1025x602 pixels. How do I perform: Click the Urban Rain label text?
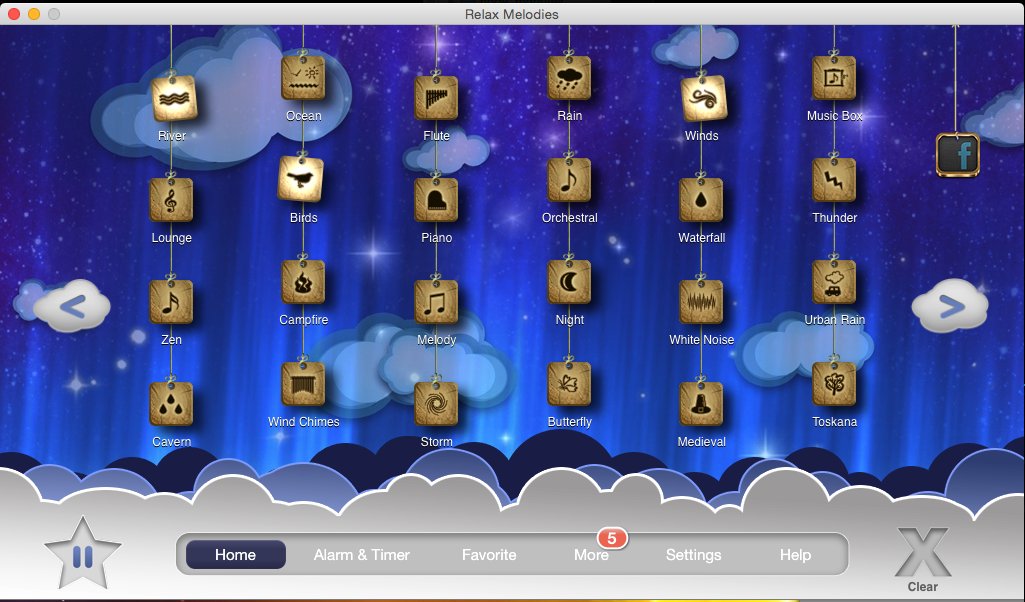[834, 320]
